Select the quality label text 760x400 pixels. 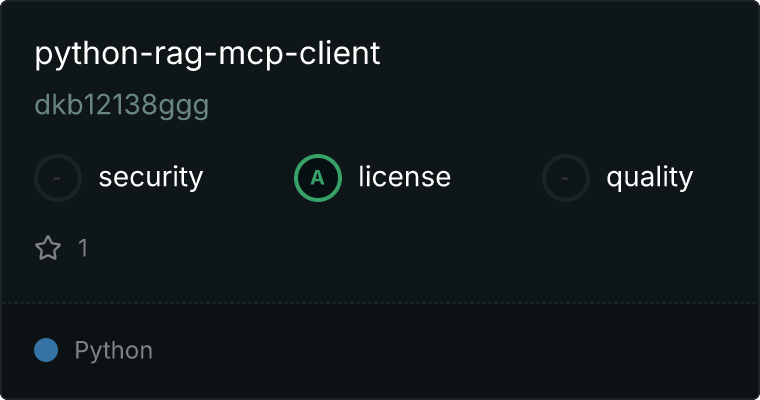(x=649, y=177)
